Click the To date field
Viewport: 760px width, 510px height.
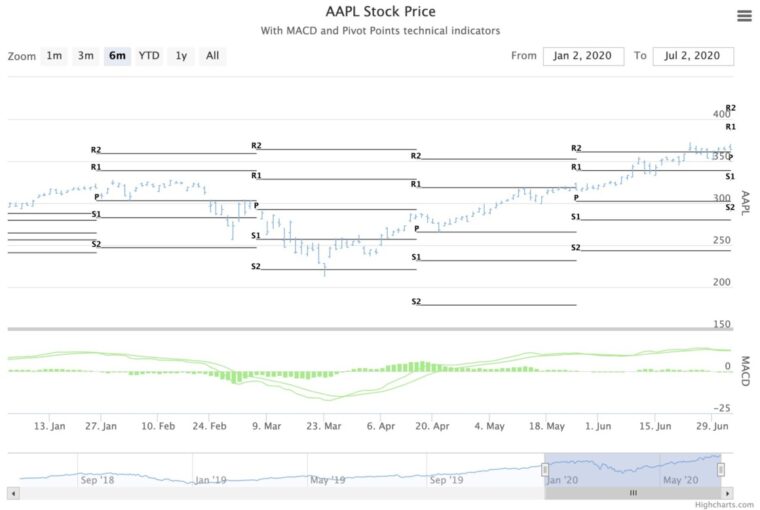point(693,56)
